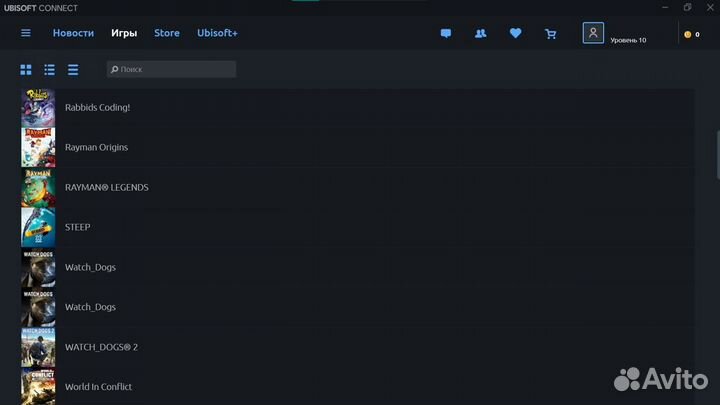
Task: Click the Ubisoft coin balance icon
Action: click(x=687, y=34)
